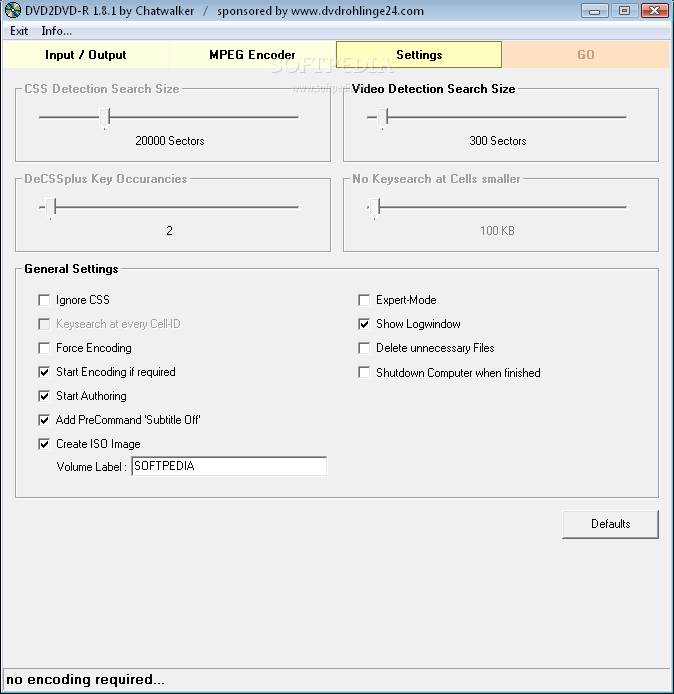Click the Defaults button

point(610,524)
